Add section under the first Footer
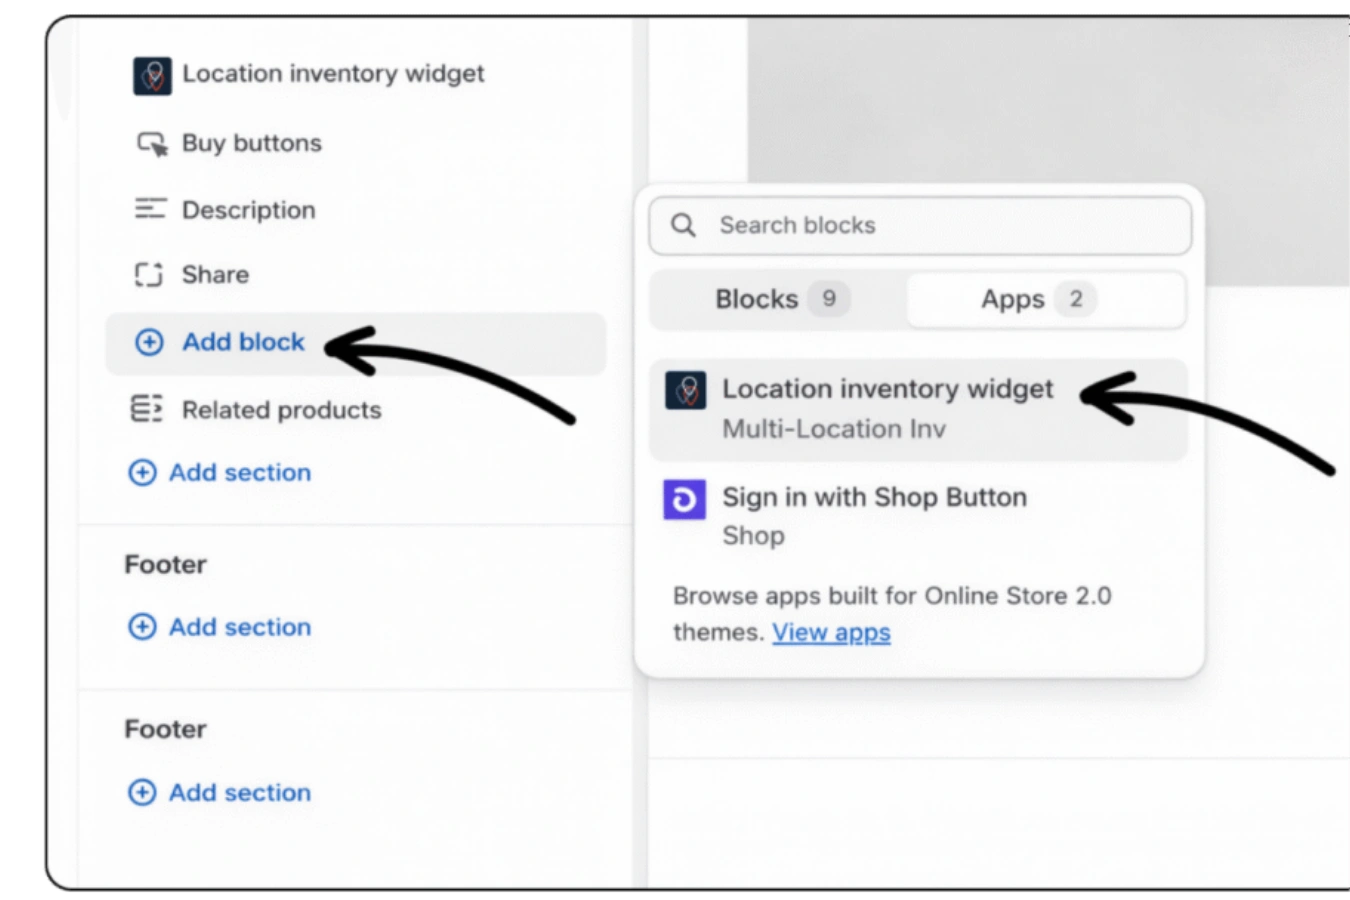Viewport: 1350px width, 900px height. click(x=239, y=627)
